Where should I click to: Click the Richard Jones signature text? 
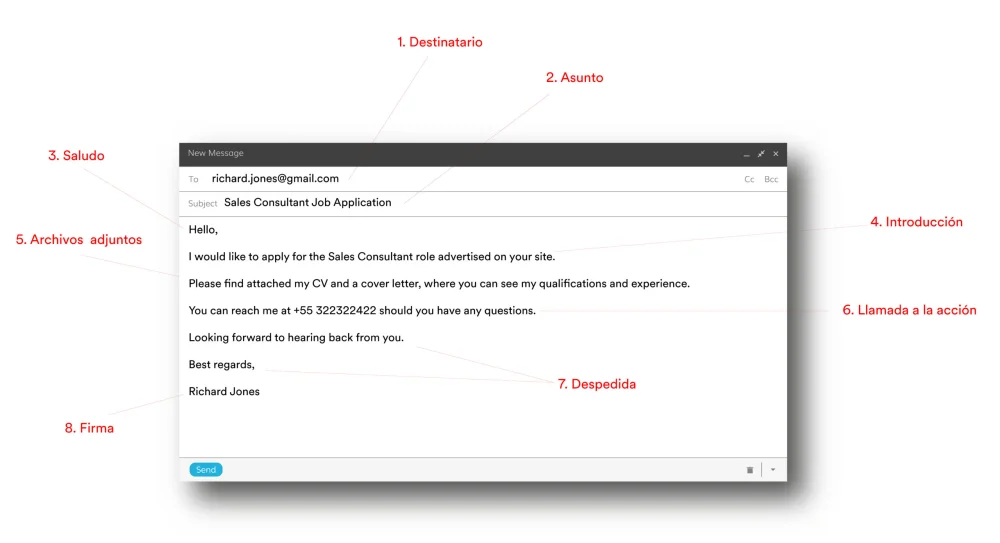224,392
